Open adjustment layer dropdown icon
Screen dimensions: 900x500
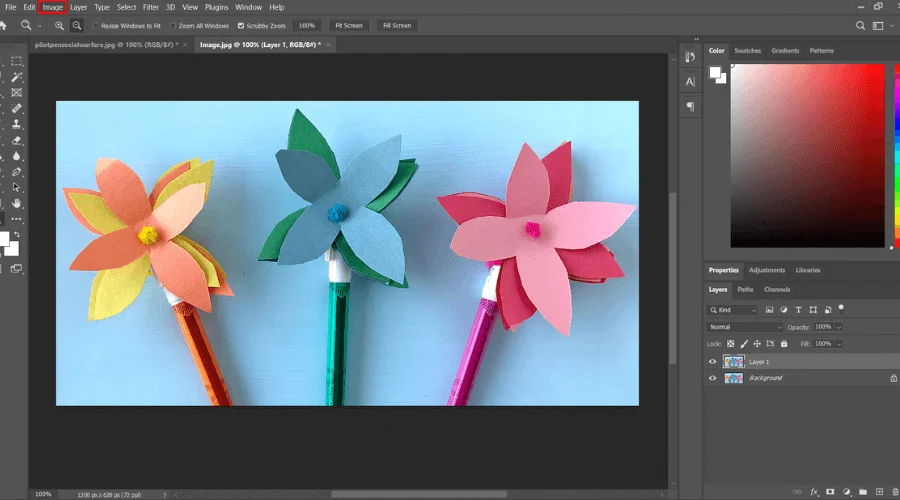[846, 492]
